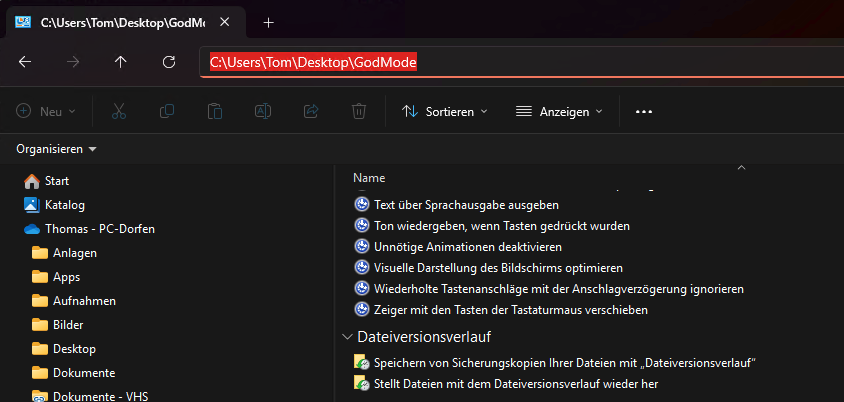This screenshot has width=844, height=402.
Task: Open the Sortieren dropdown
Action: tap(445, 112)
